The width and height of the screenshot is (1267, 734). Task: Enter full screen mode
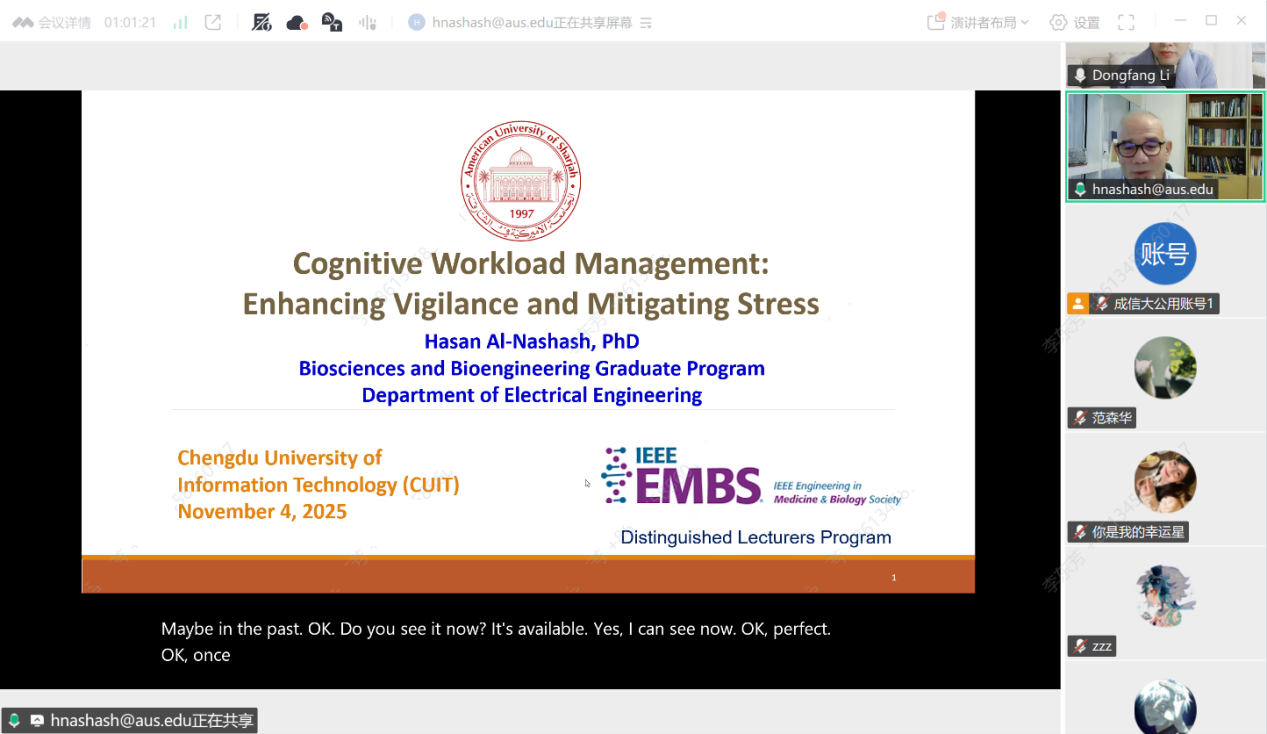click(x=1126, y=22)
